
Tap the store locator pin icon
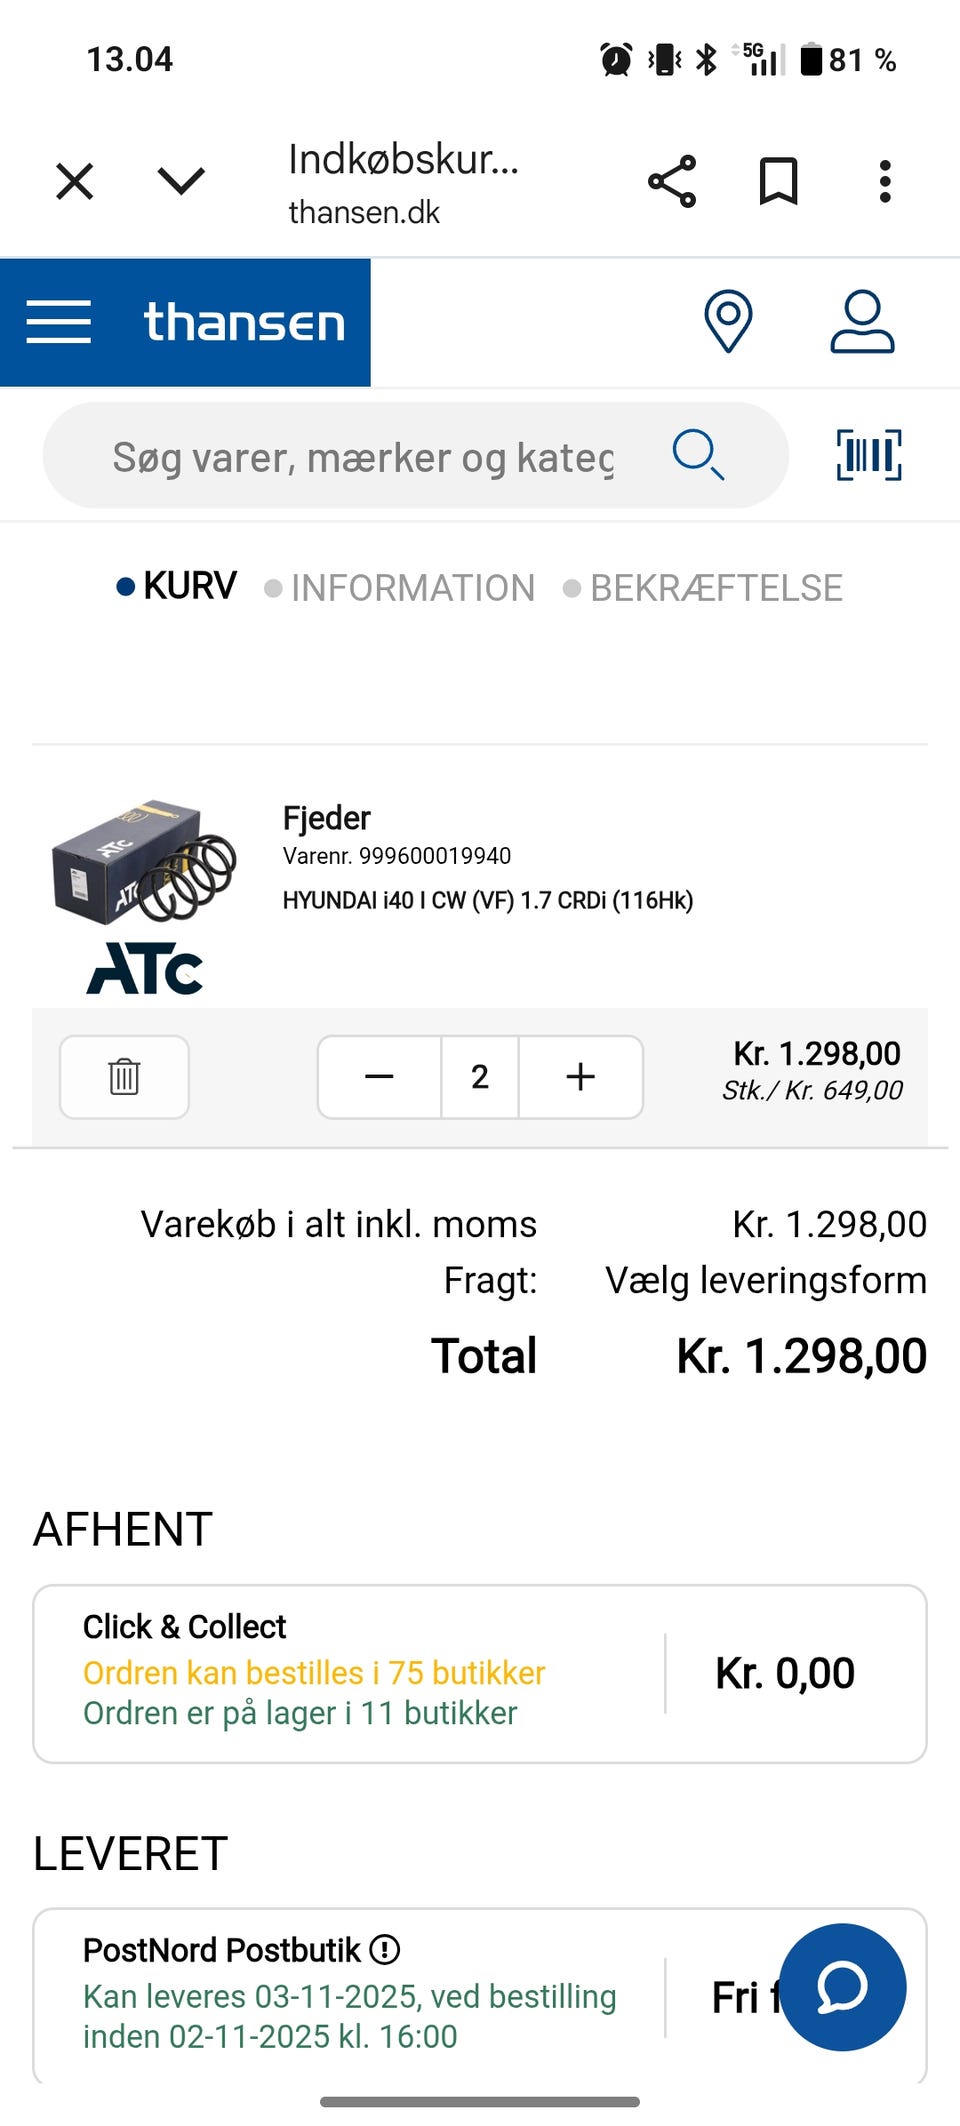pos(728,322)
